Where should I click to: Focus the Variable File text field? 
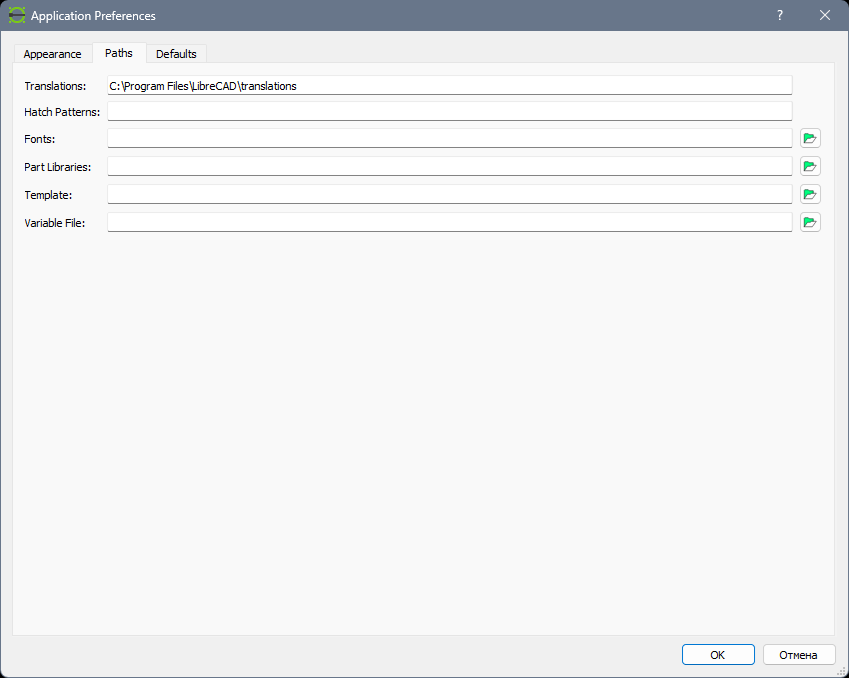pyautogui.click(x=449, y=223)
